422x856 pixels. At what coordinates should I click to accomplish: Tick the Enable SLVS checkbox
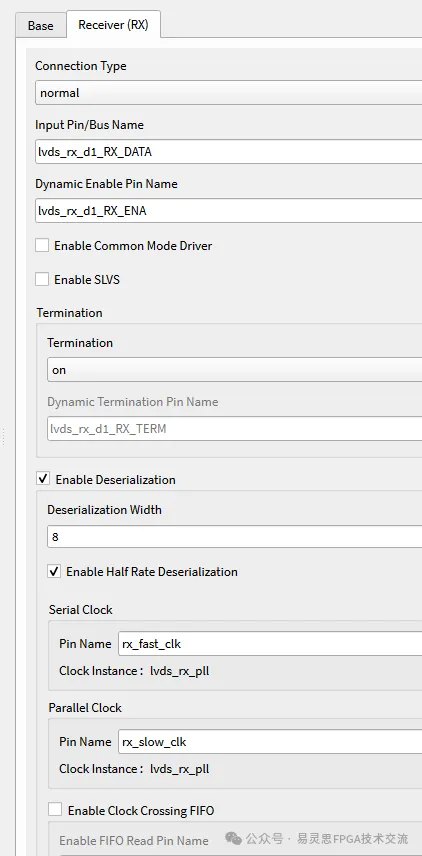(x=42, y=279)
